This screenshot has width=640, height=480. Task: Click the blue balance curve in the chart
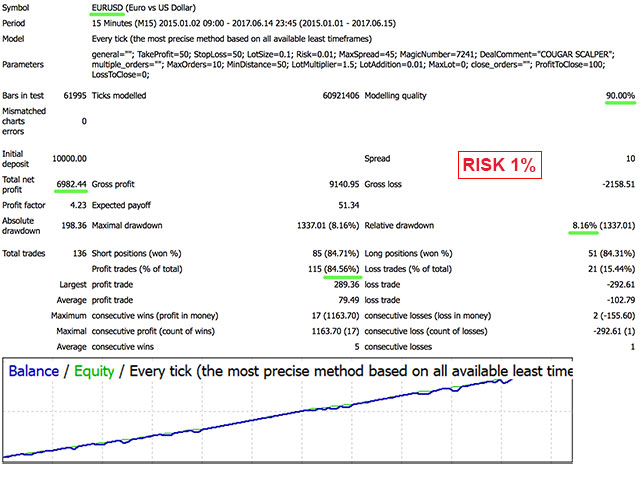(300, 420)
